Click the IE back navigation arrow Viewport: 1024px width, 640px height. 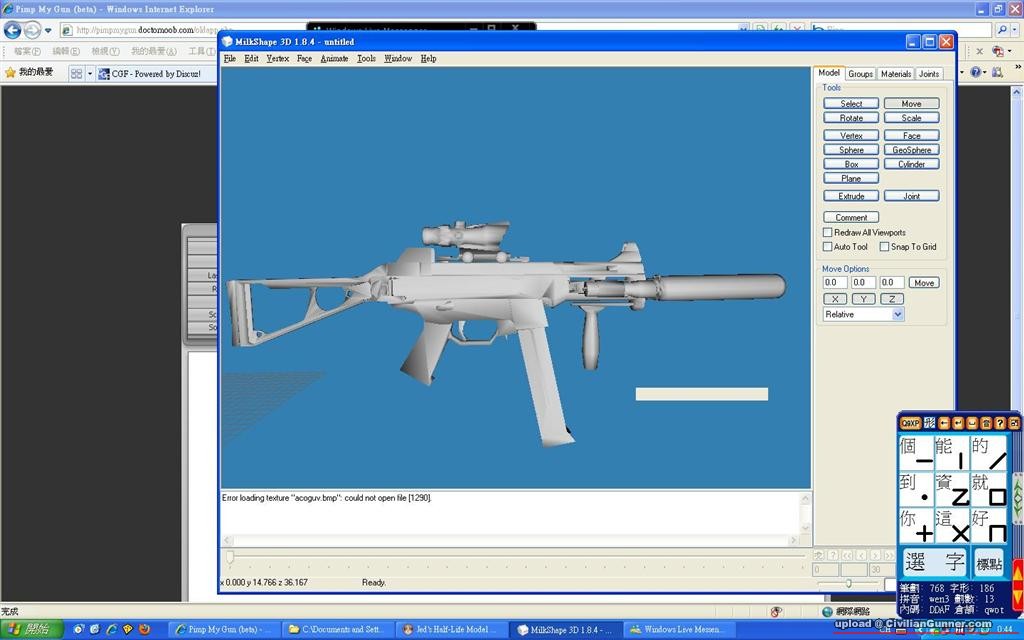tap(13, 30)
